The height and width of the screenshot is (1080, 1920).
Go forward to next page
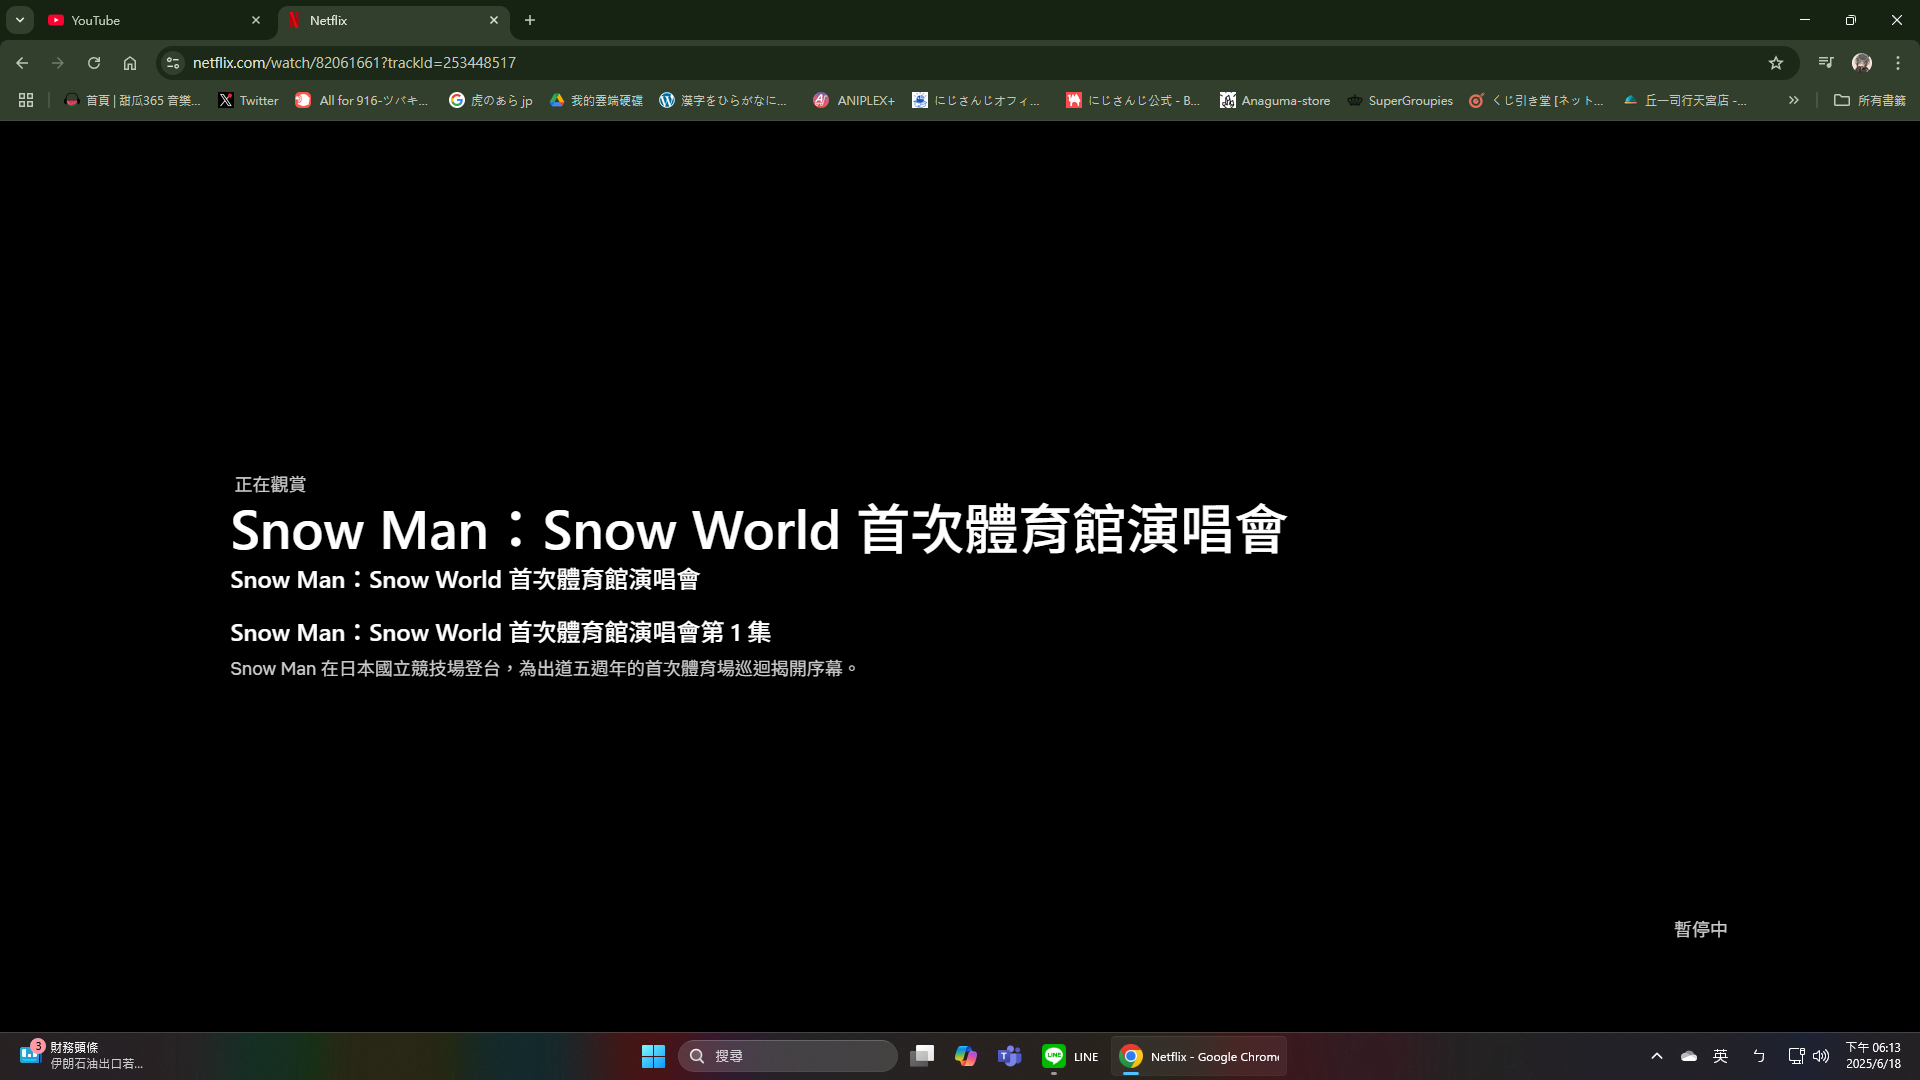click(58, 63)
